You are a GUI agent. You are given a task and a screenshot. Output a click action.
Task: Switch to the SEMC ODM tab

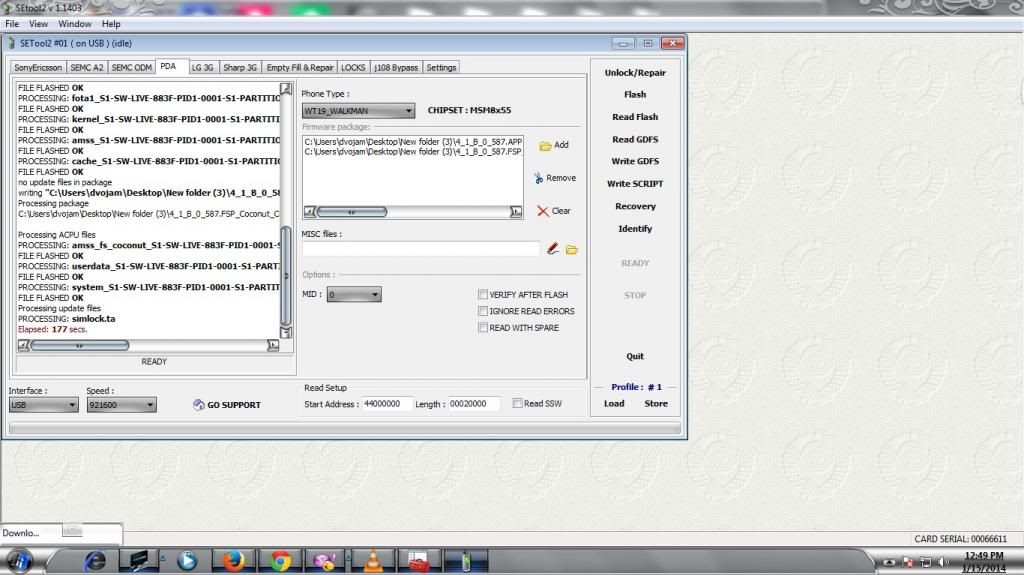[131, 67]
